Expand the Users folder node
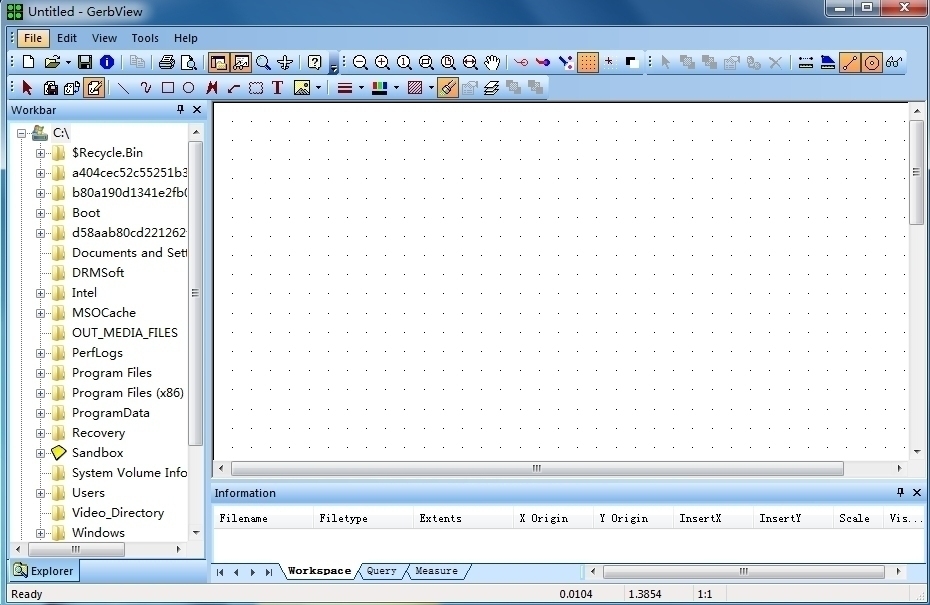This screenshot has height=605, width=930. [x=40, y=493]
